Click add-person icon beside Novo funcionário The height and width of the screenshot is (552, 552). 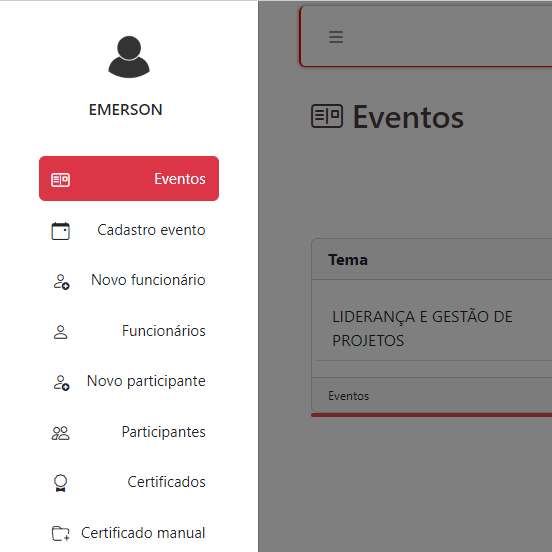(x=61, y=282)
